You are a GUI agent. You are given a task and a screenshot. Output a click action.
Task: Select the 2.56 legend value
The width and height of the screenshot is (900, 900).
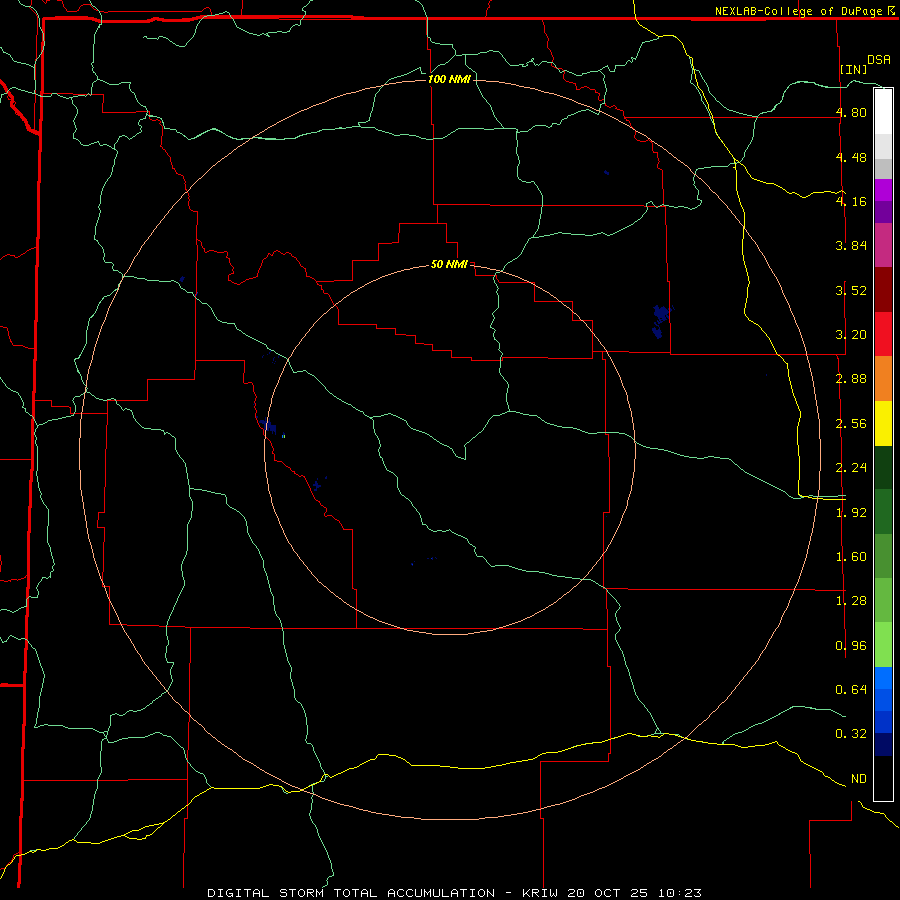(x=851, y=424)
